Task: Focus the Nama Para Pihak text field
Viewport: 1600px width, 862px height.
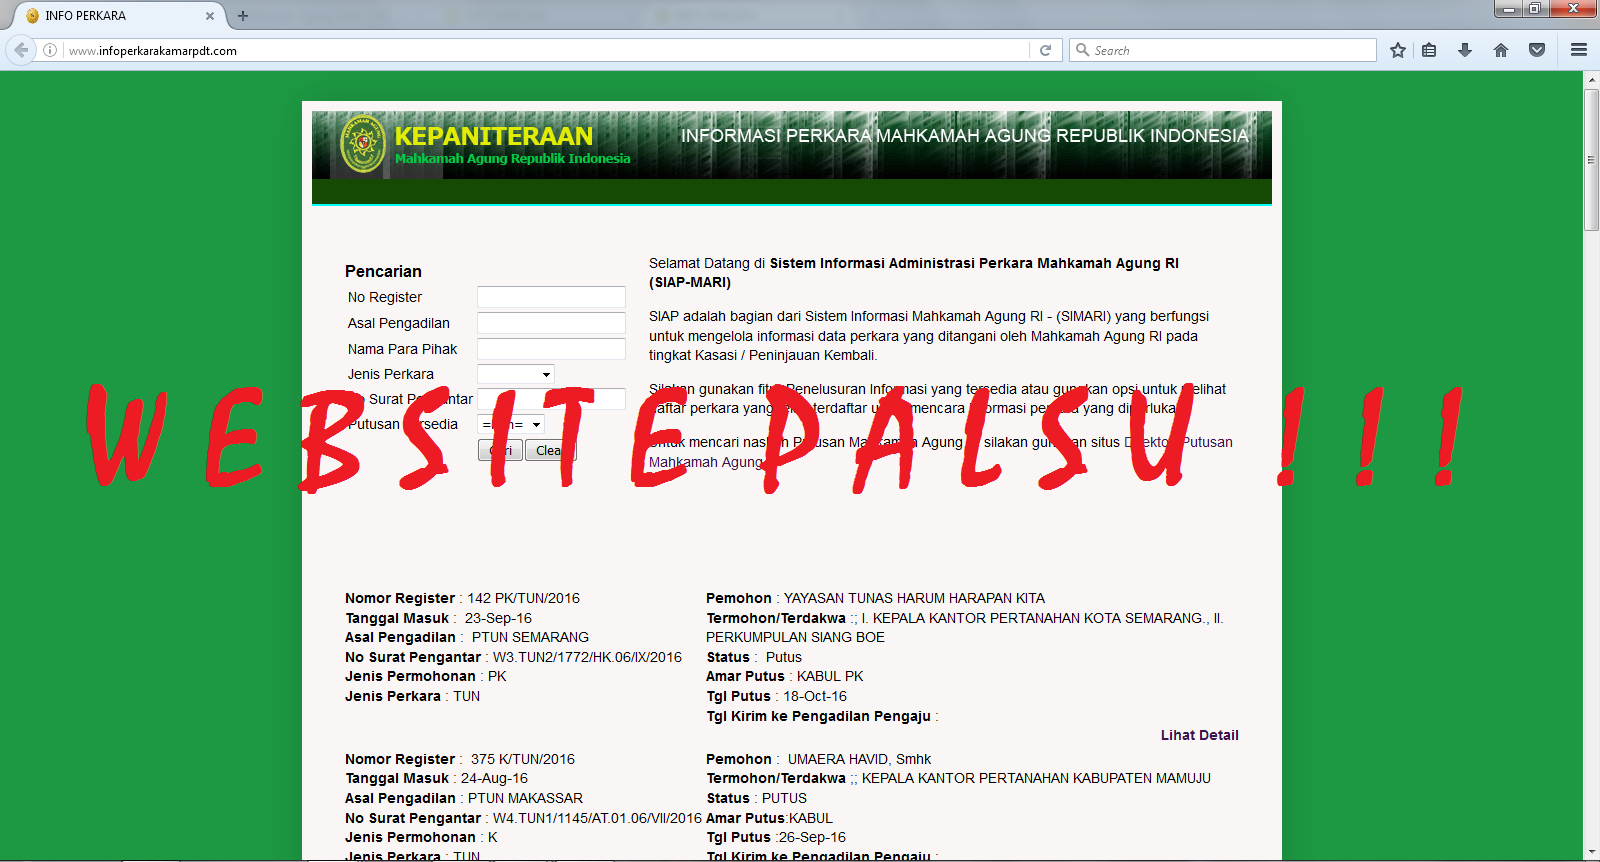Action: (551, 349)
